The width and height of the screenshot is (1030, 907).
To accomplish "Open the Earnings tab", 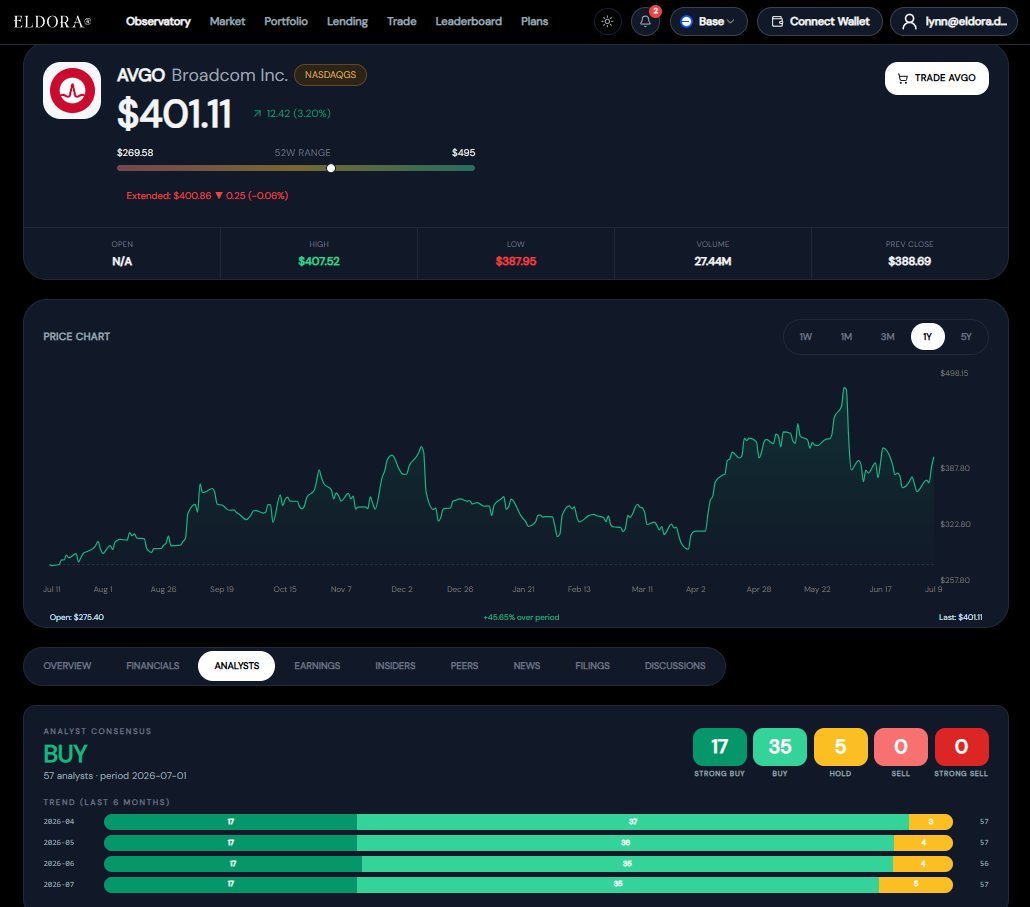I will pyautogui.click(x=317, y=666).
